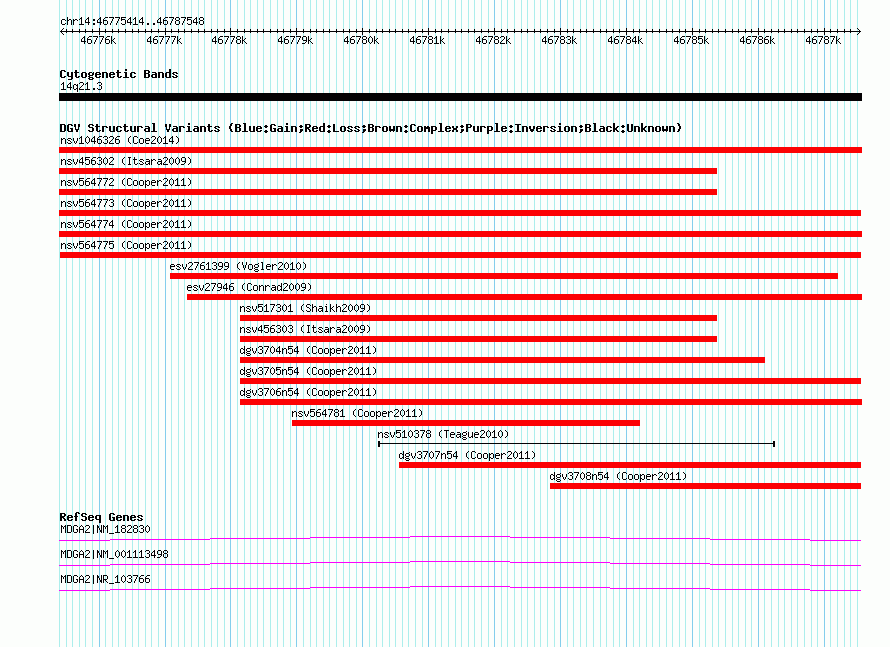Click the 46776k ruler mark
The width and height of the screenshot is (890, 647).
pyautogui.click(x=98, y=40)
